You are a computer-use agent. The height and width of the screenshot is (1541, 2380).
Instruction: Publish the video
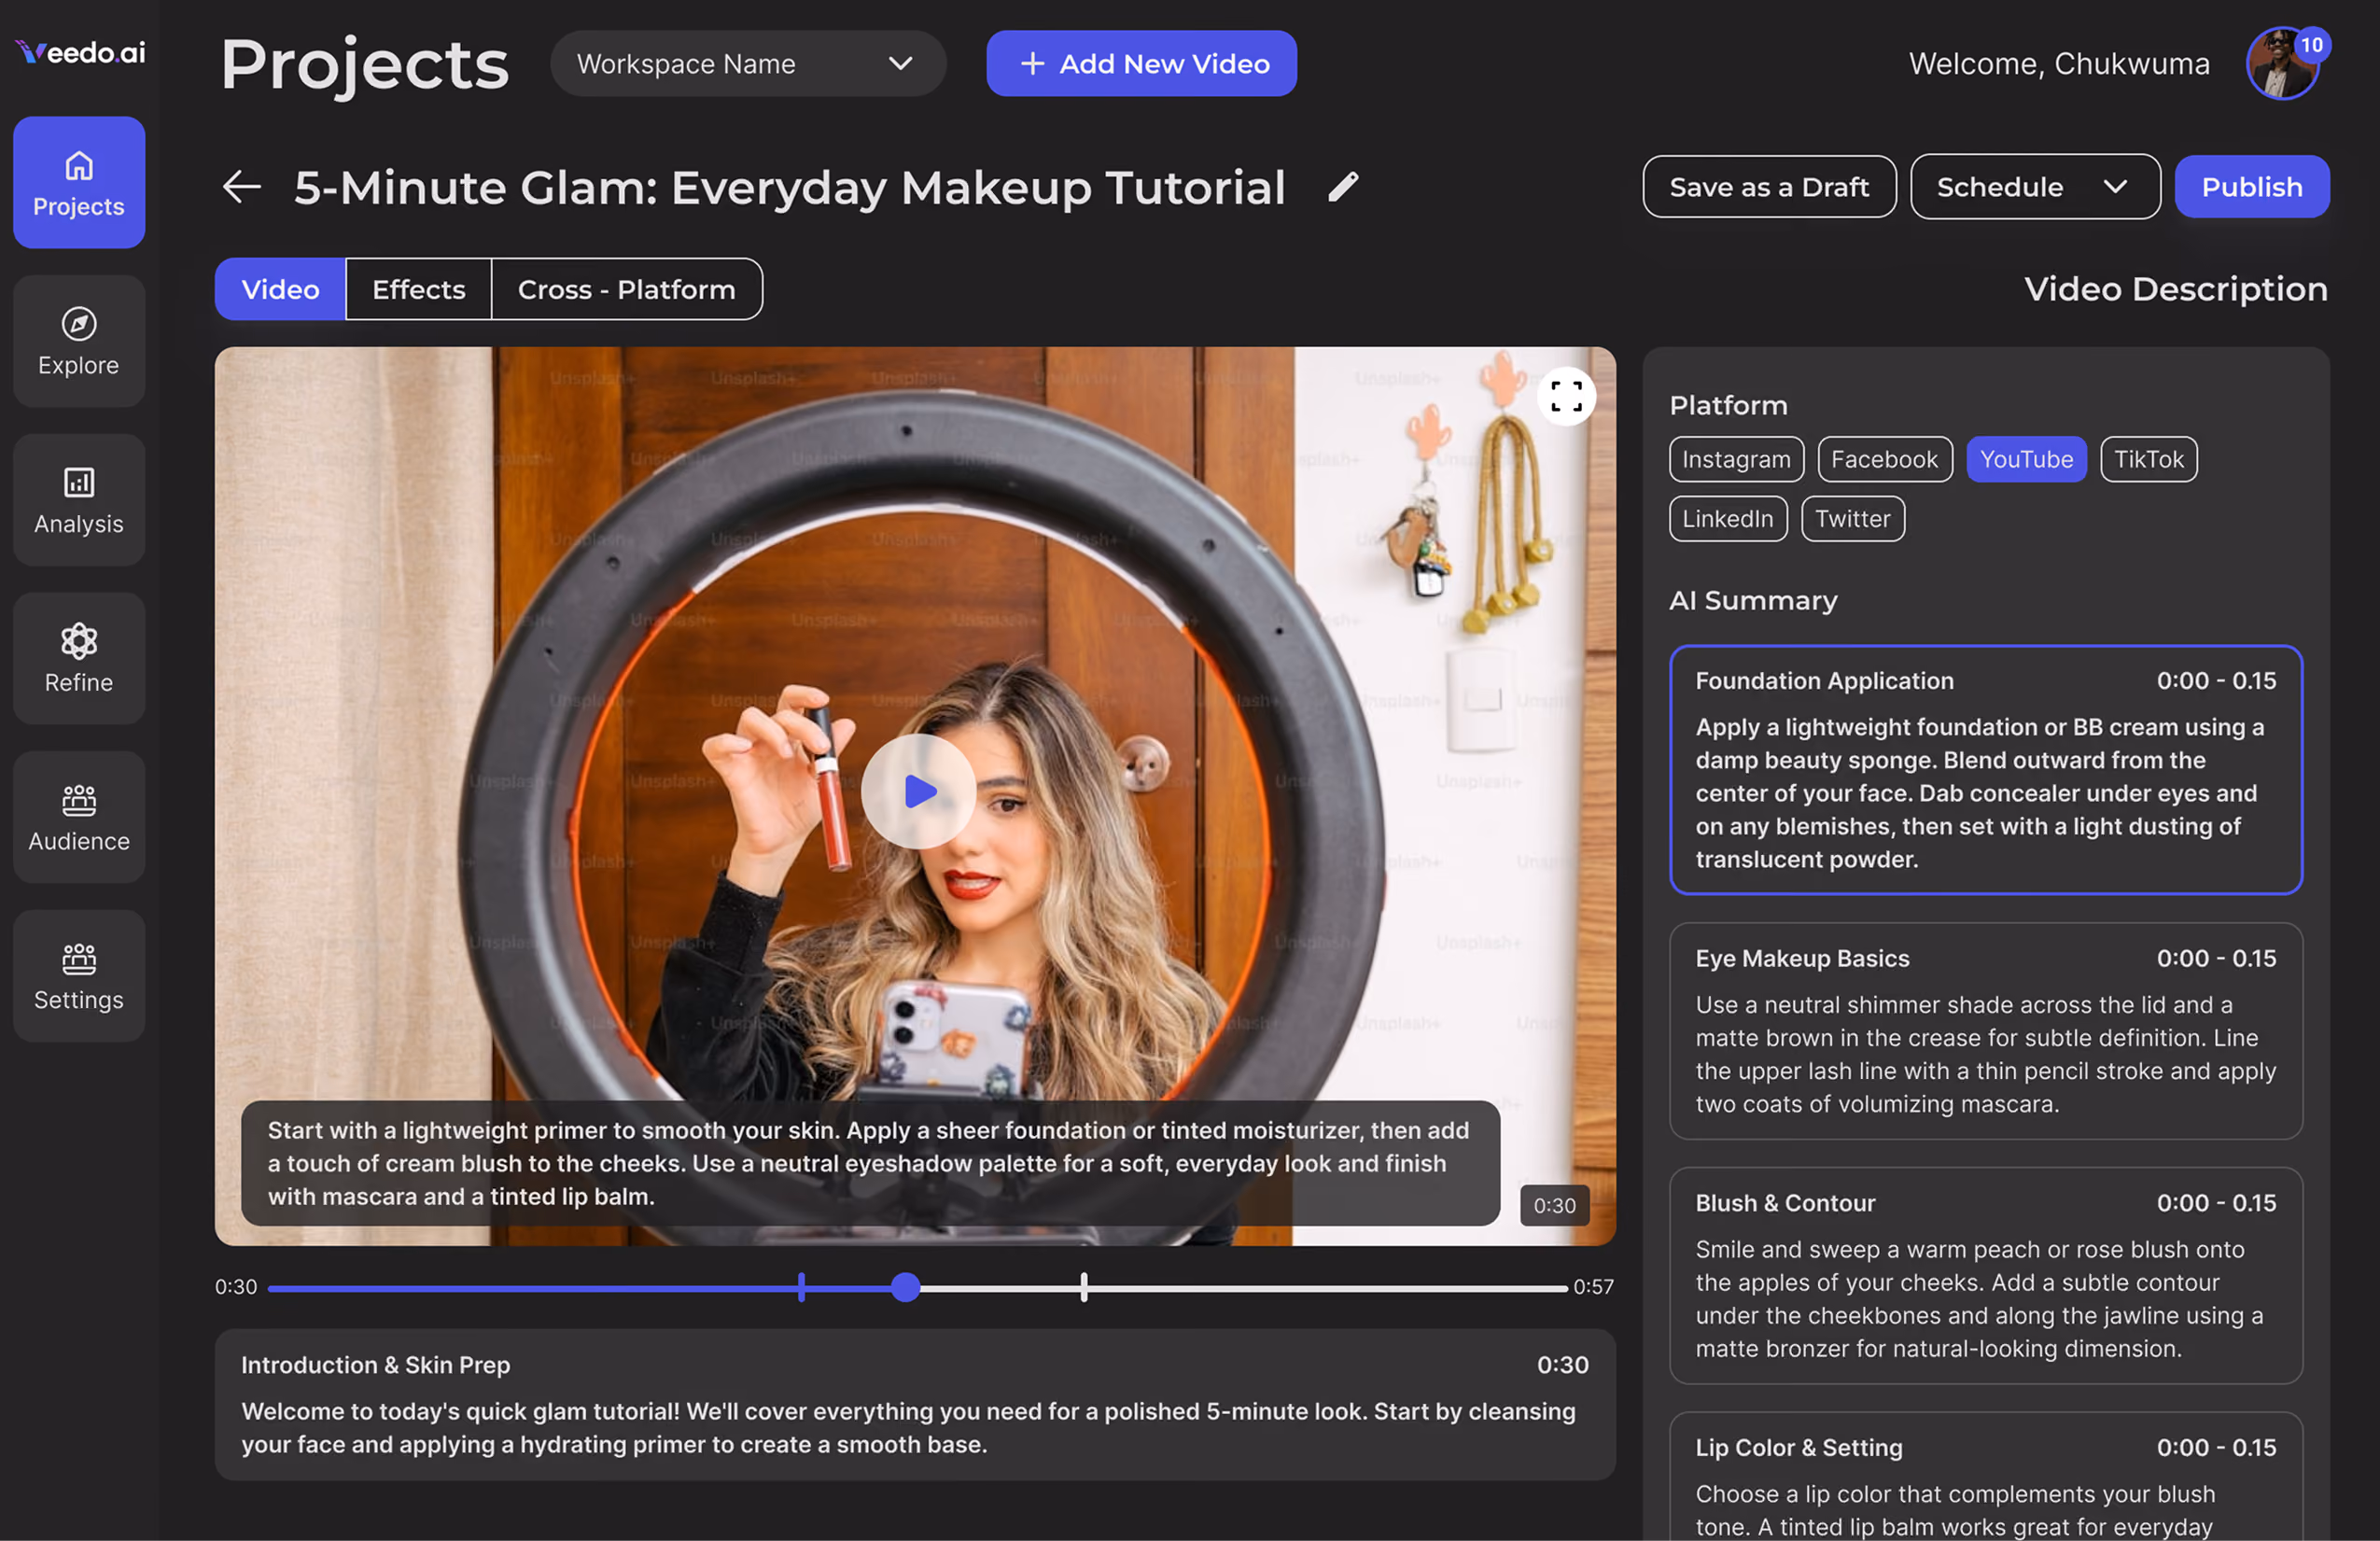(x=2252, y=187)
